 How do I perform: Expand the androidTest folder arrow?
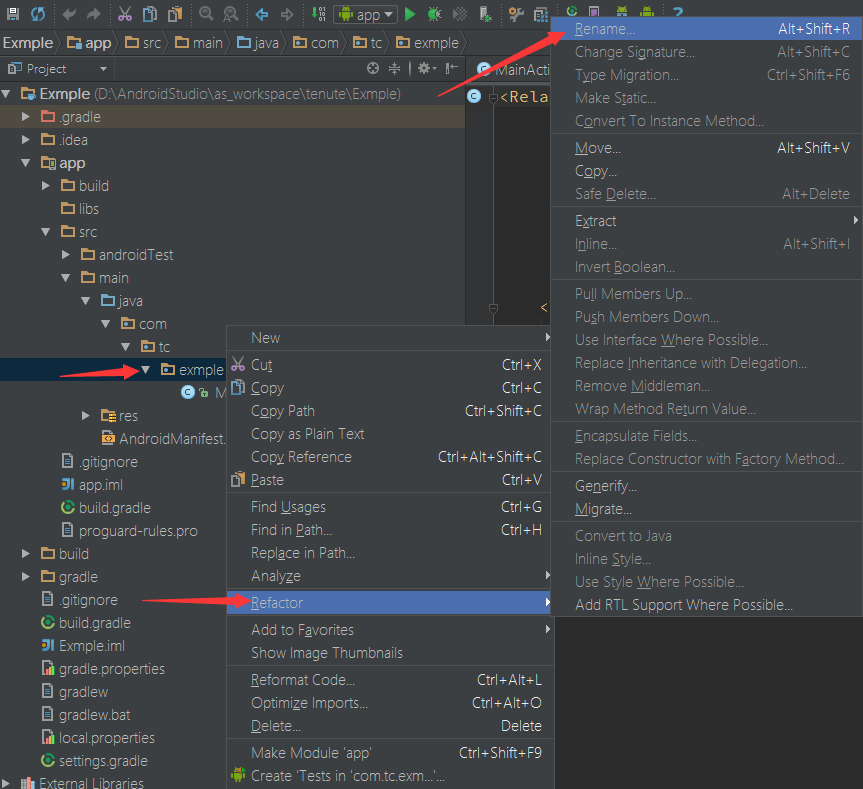coord(65,255)
